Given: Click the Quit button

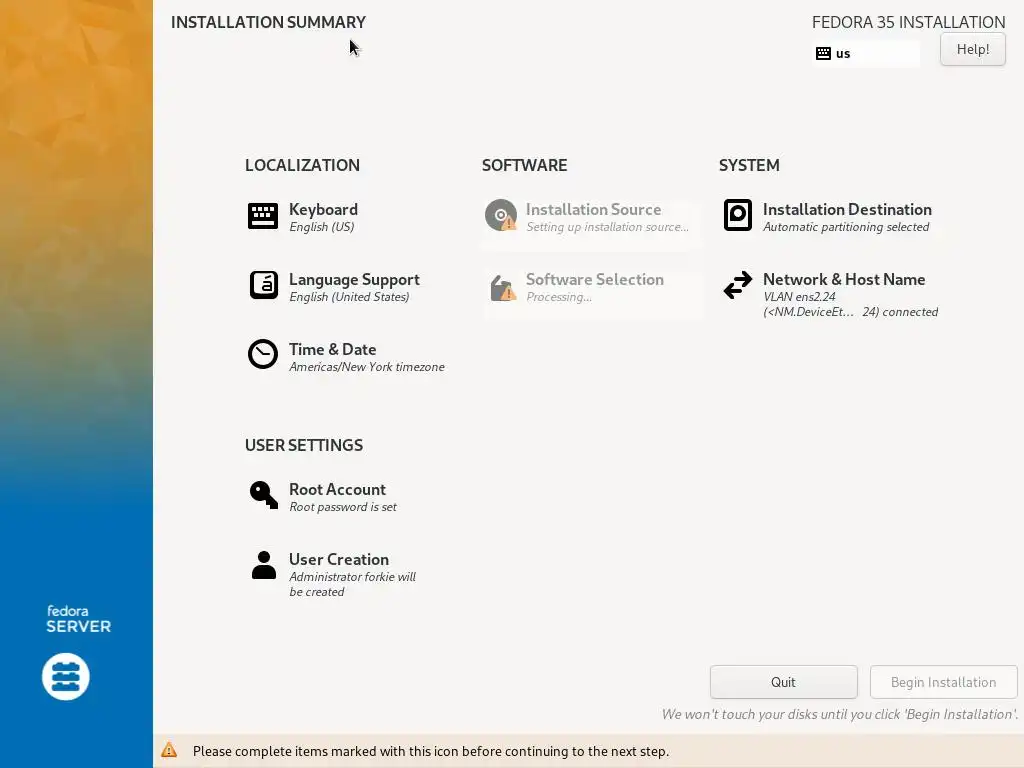Looking at the screenshot, I should (784, 682).
